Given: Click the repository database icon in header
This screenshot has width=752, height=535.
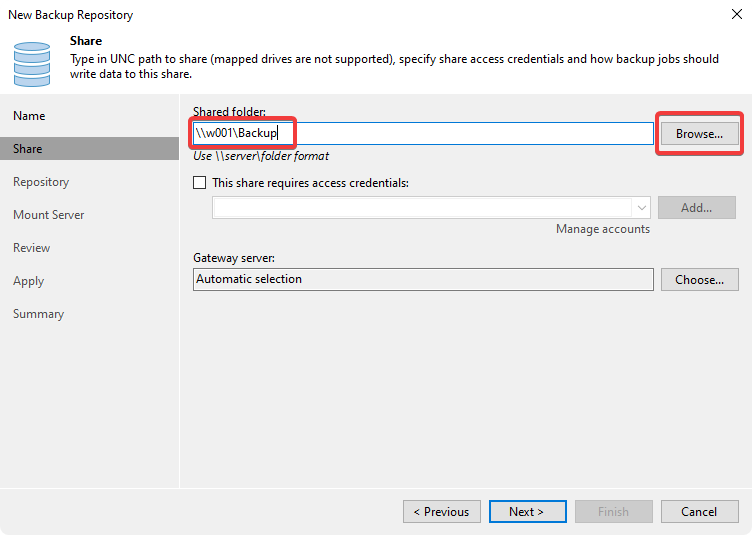Looking at the screenshot, I should [31, 62].
